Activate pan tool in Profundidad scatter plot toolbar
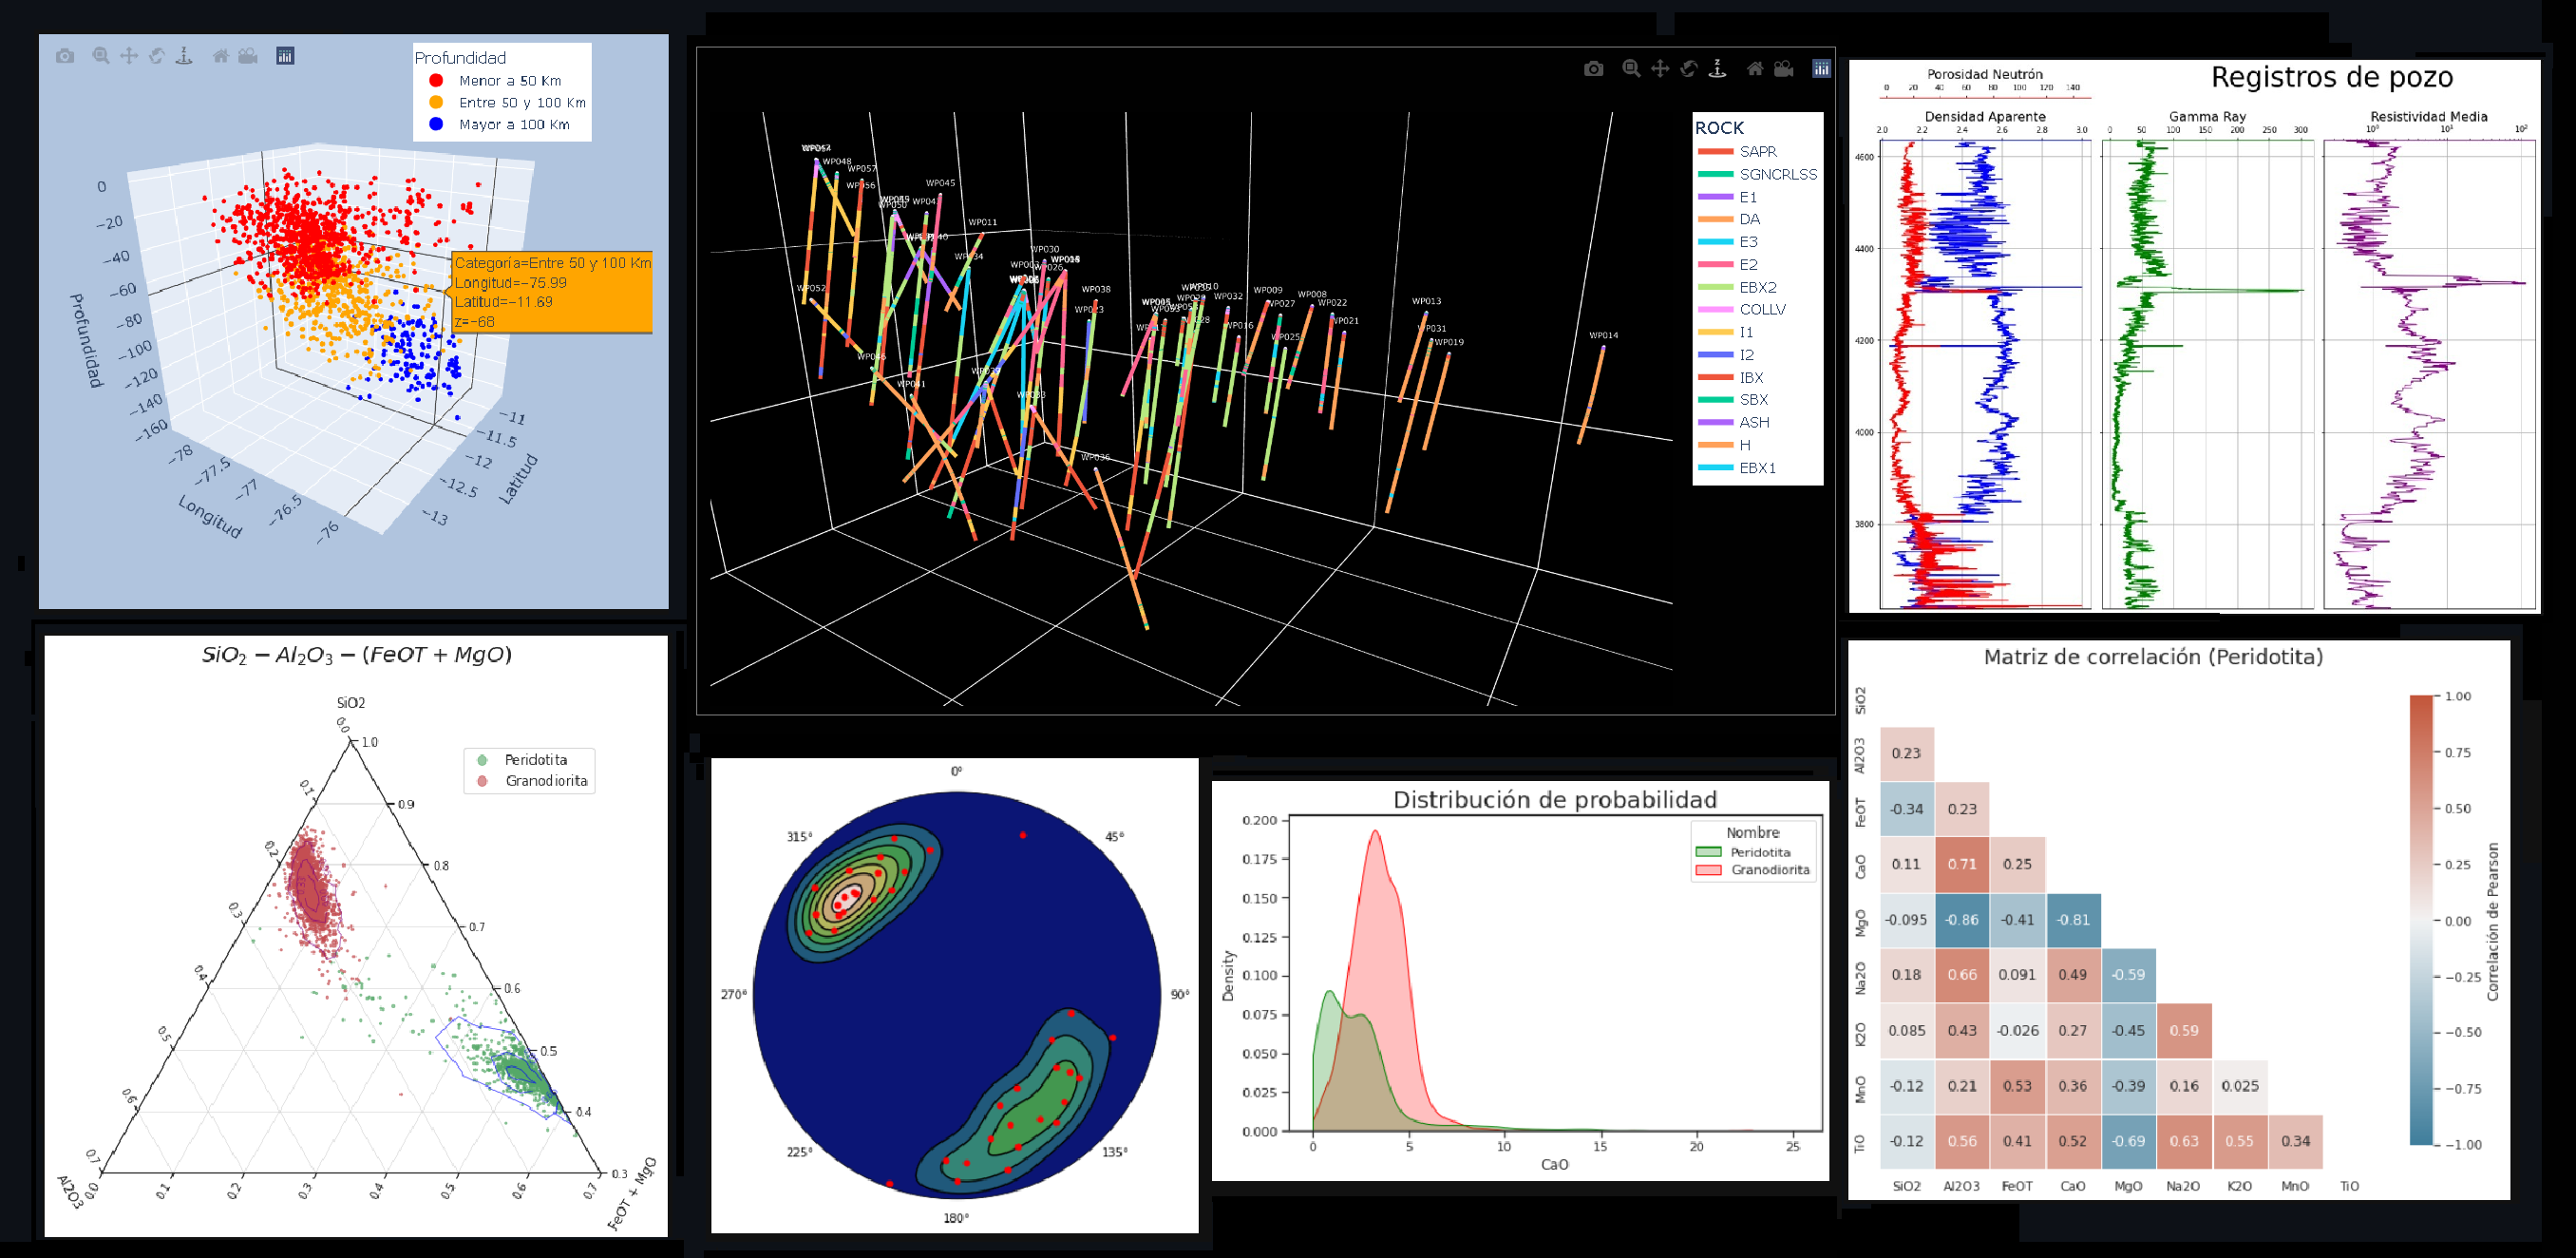This screenshot has height=1258, width=2576. click(x=129, y=56)
